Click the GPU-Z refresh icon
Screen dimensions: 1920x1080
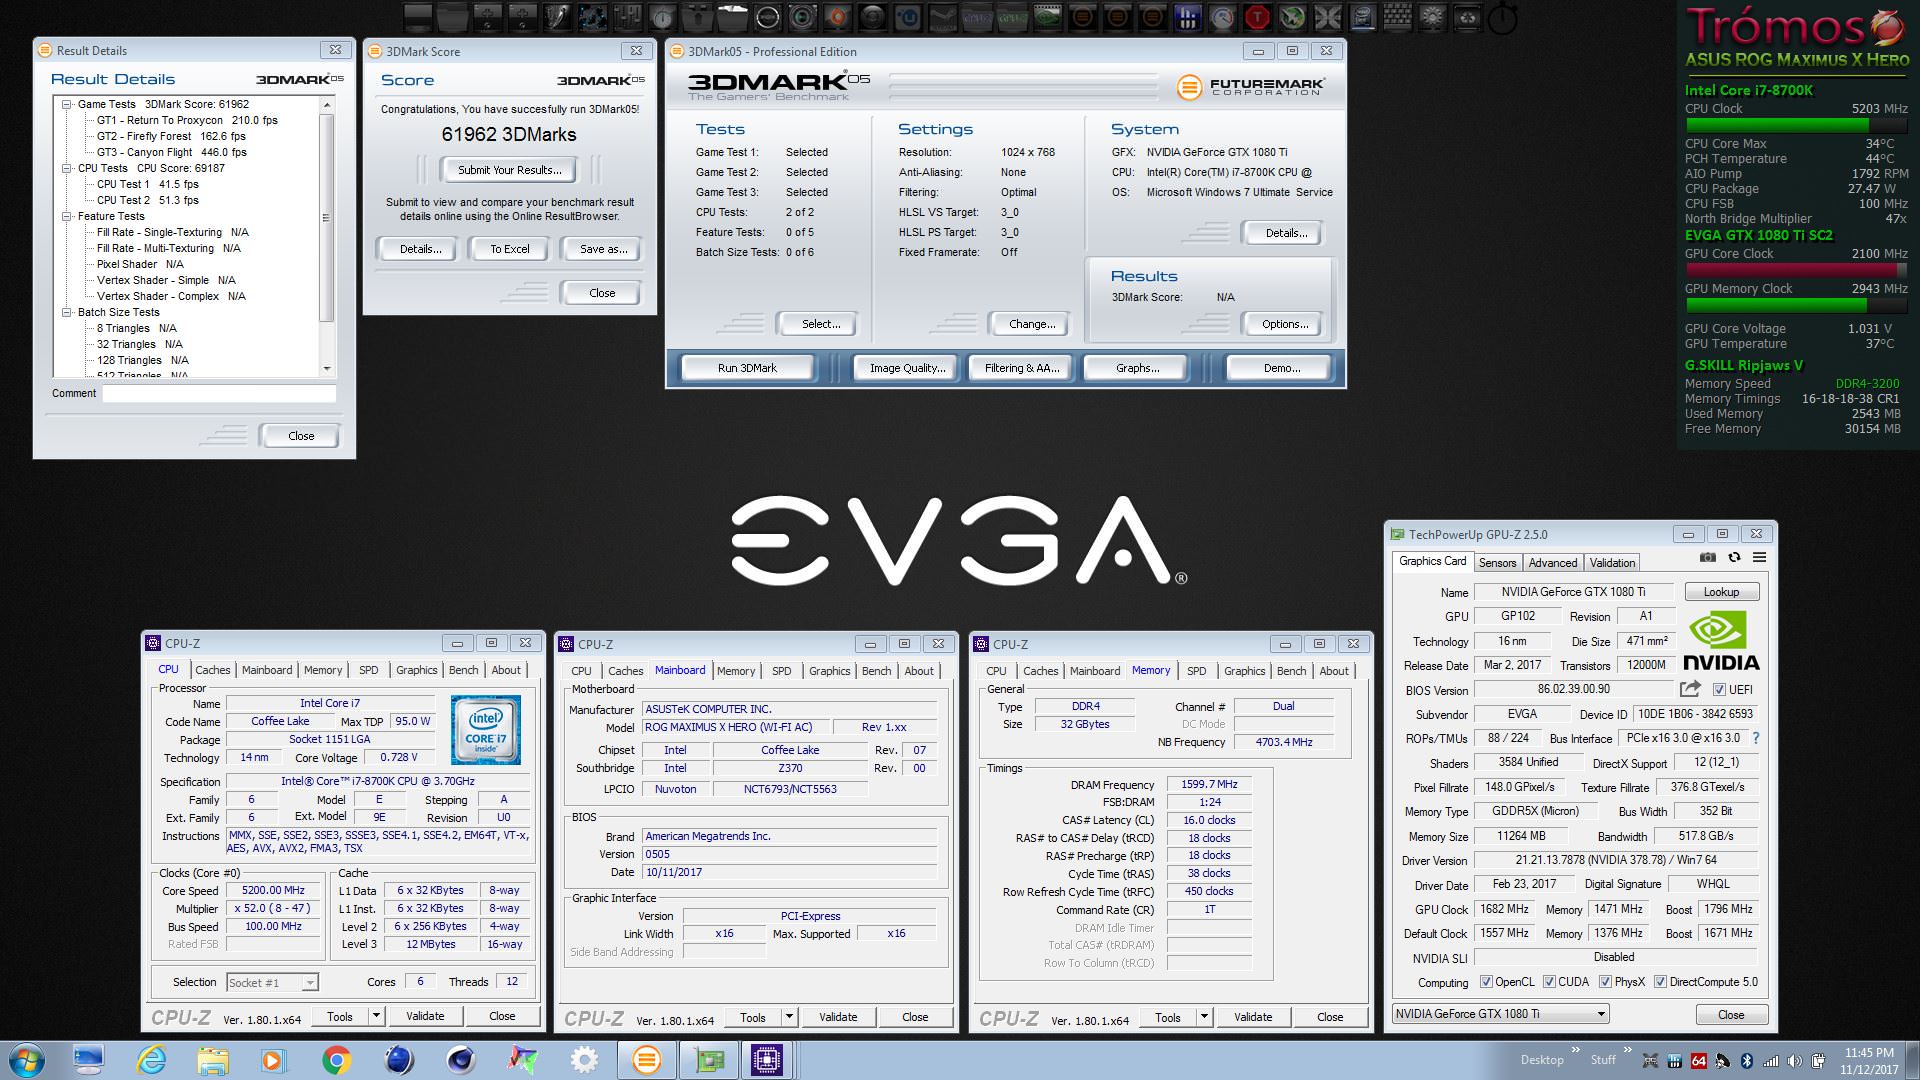coord(1734,557)
